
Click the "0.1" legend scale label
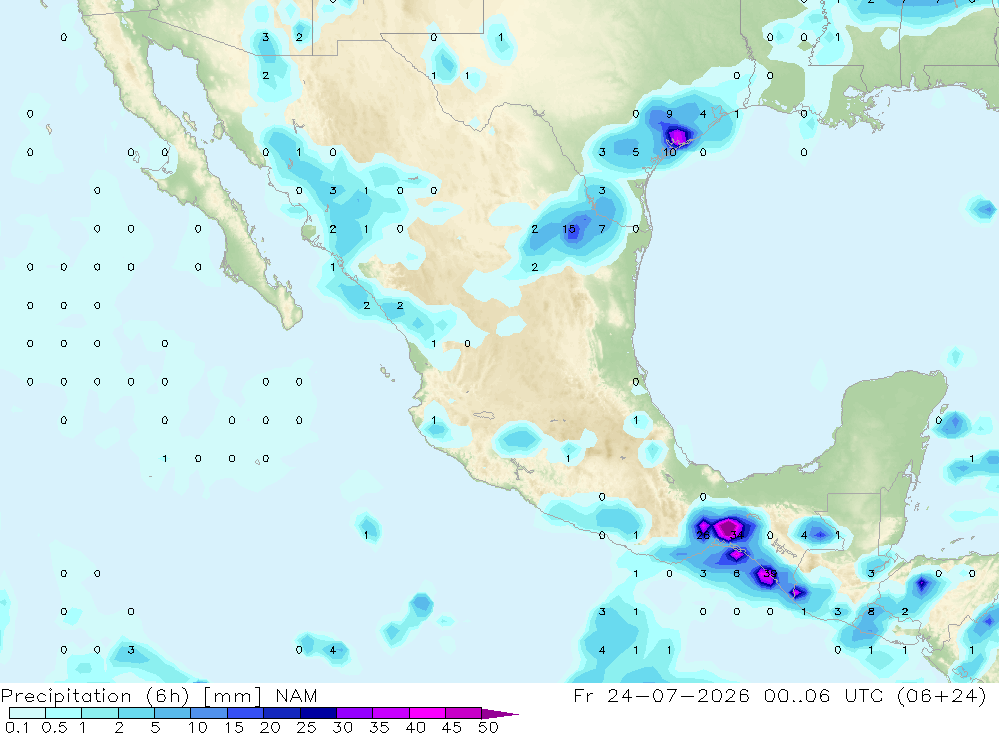[x=17, y=727]
